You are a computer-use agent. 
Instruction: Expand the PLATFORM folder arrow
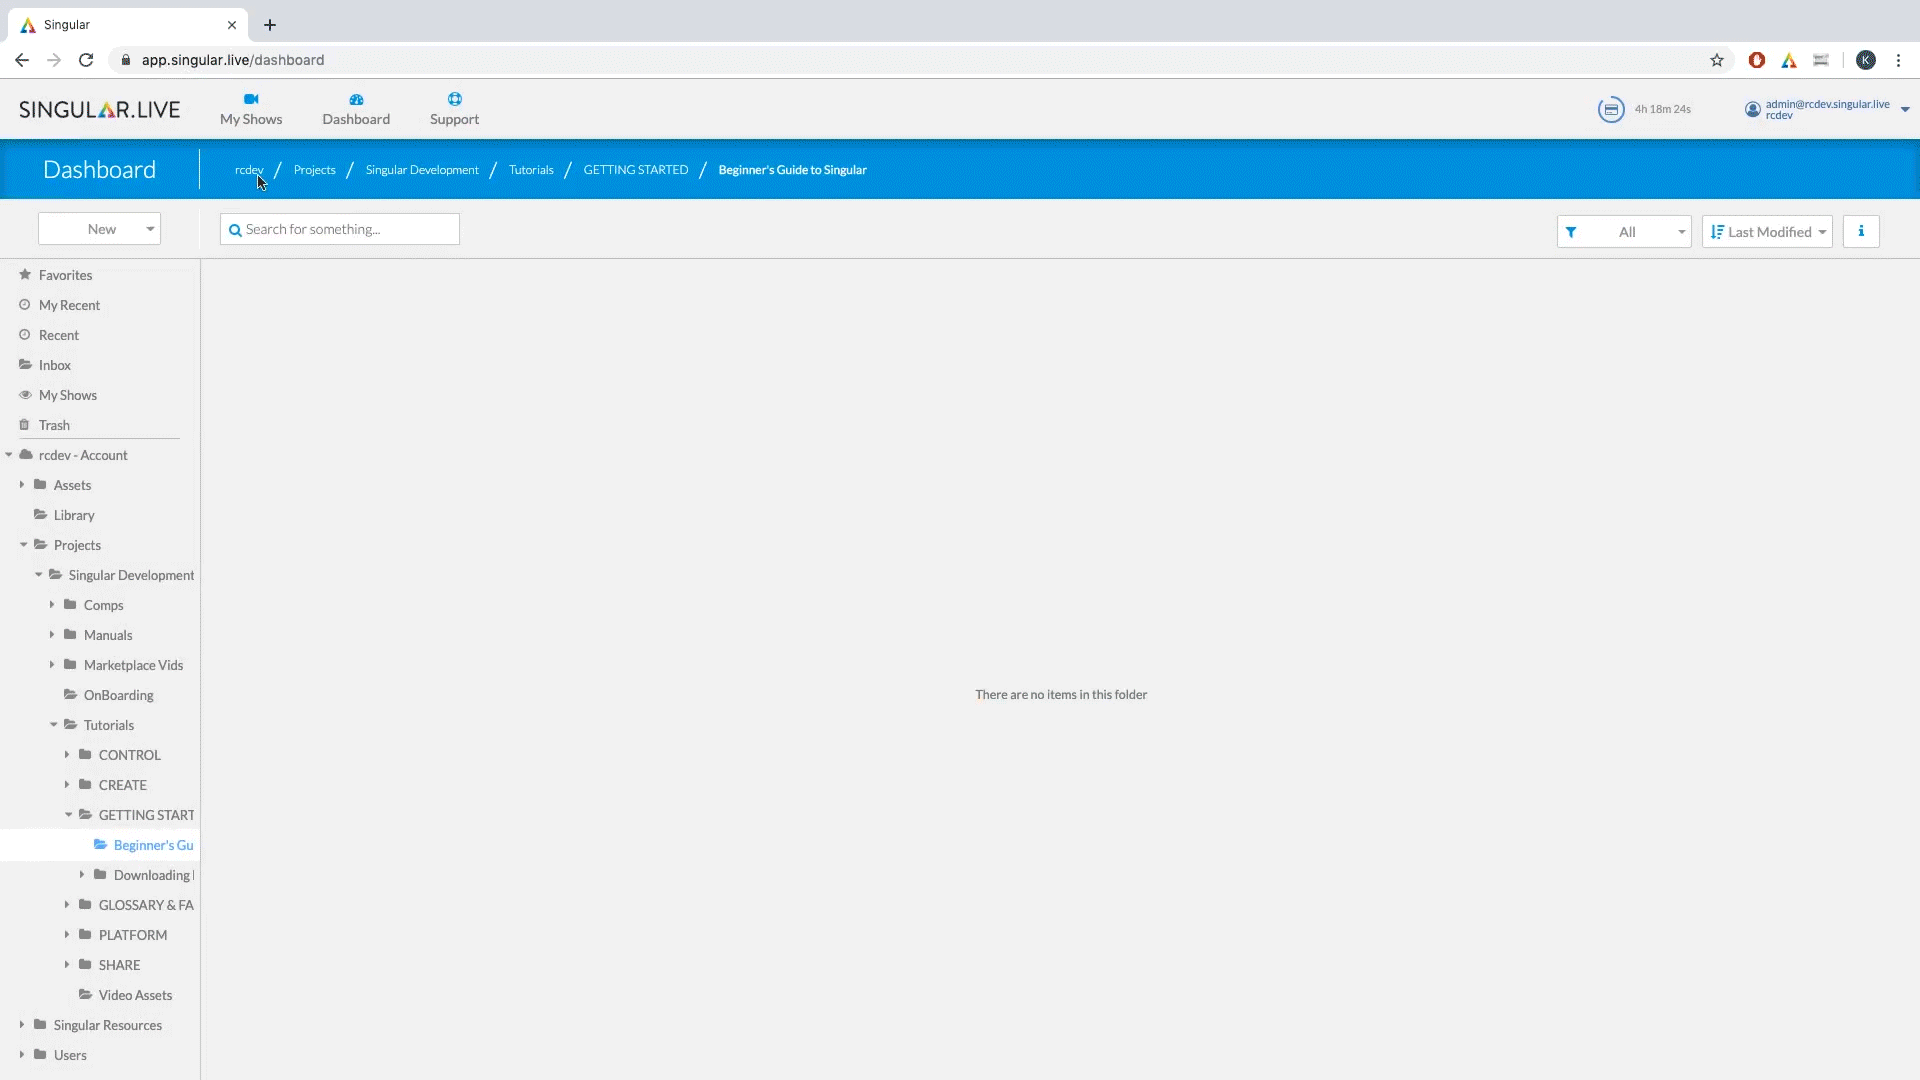[67, 935]
